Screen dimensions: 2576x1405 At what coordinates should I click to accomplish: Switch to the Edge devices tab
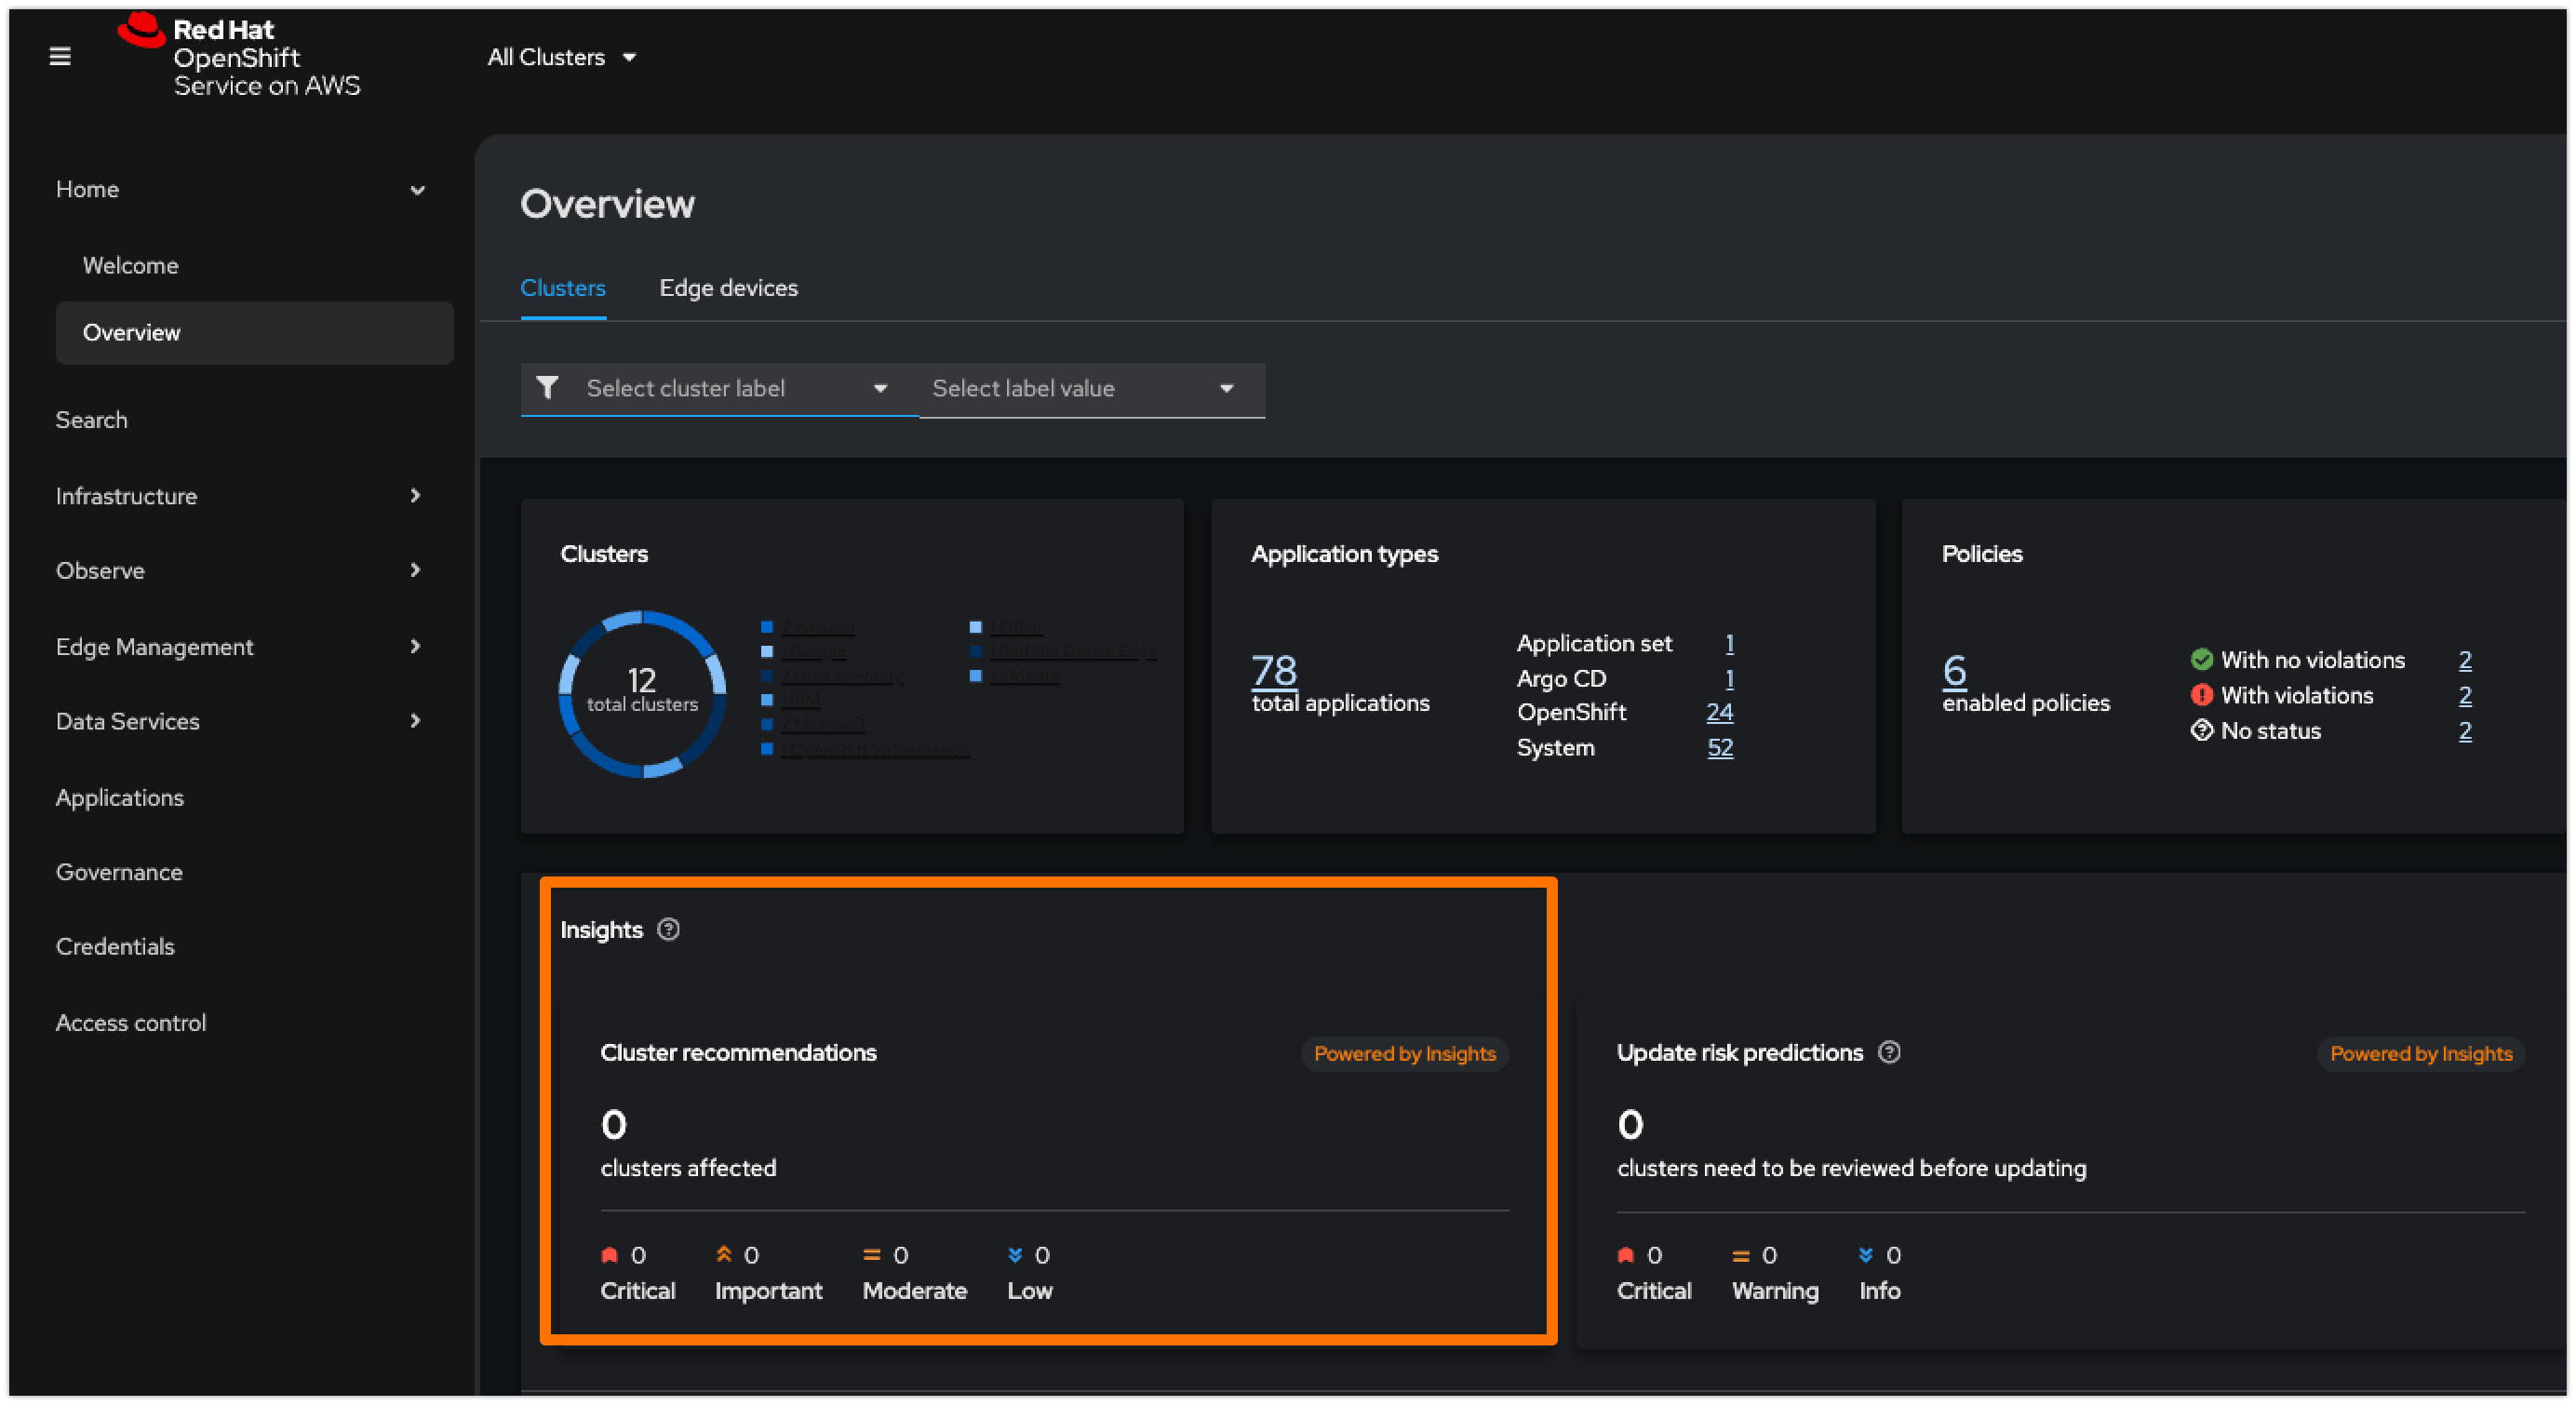coord(728,288)
